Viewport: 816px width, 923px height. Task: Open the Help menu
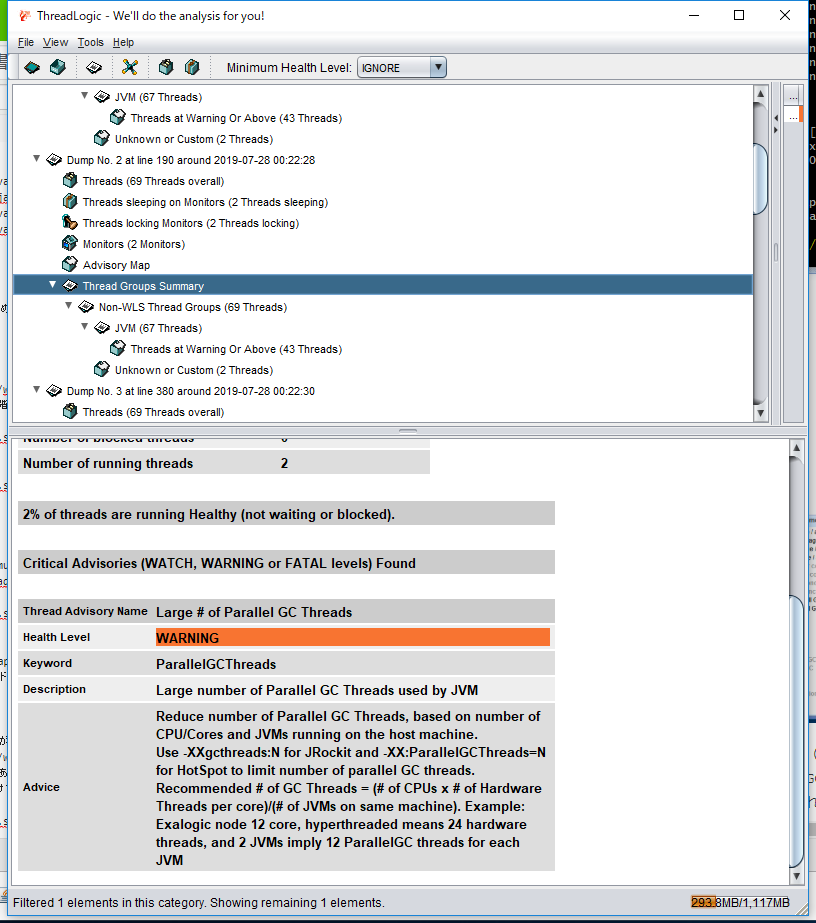click(123, 42)
